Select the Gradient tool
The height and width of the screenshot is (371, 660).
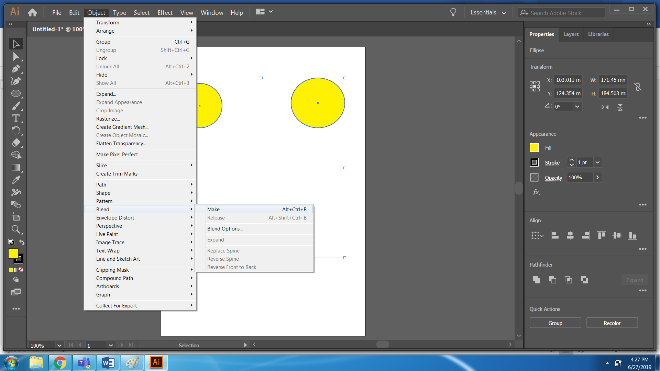click(16, 168)
